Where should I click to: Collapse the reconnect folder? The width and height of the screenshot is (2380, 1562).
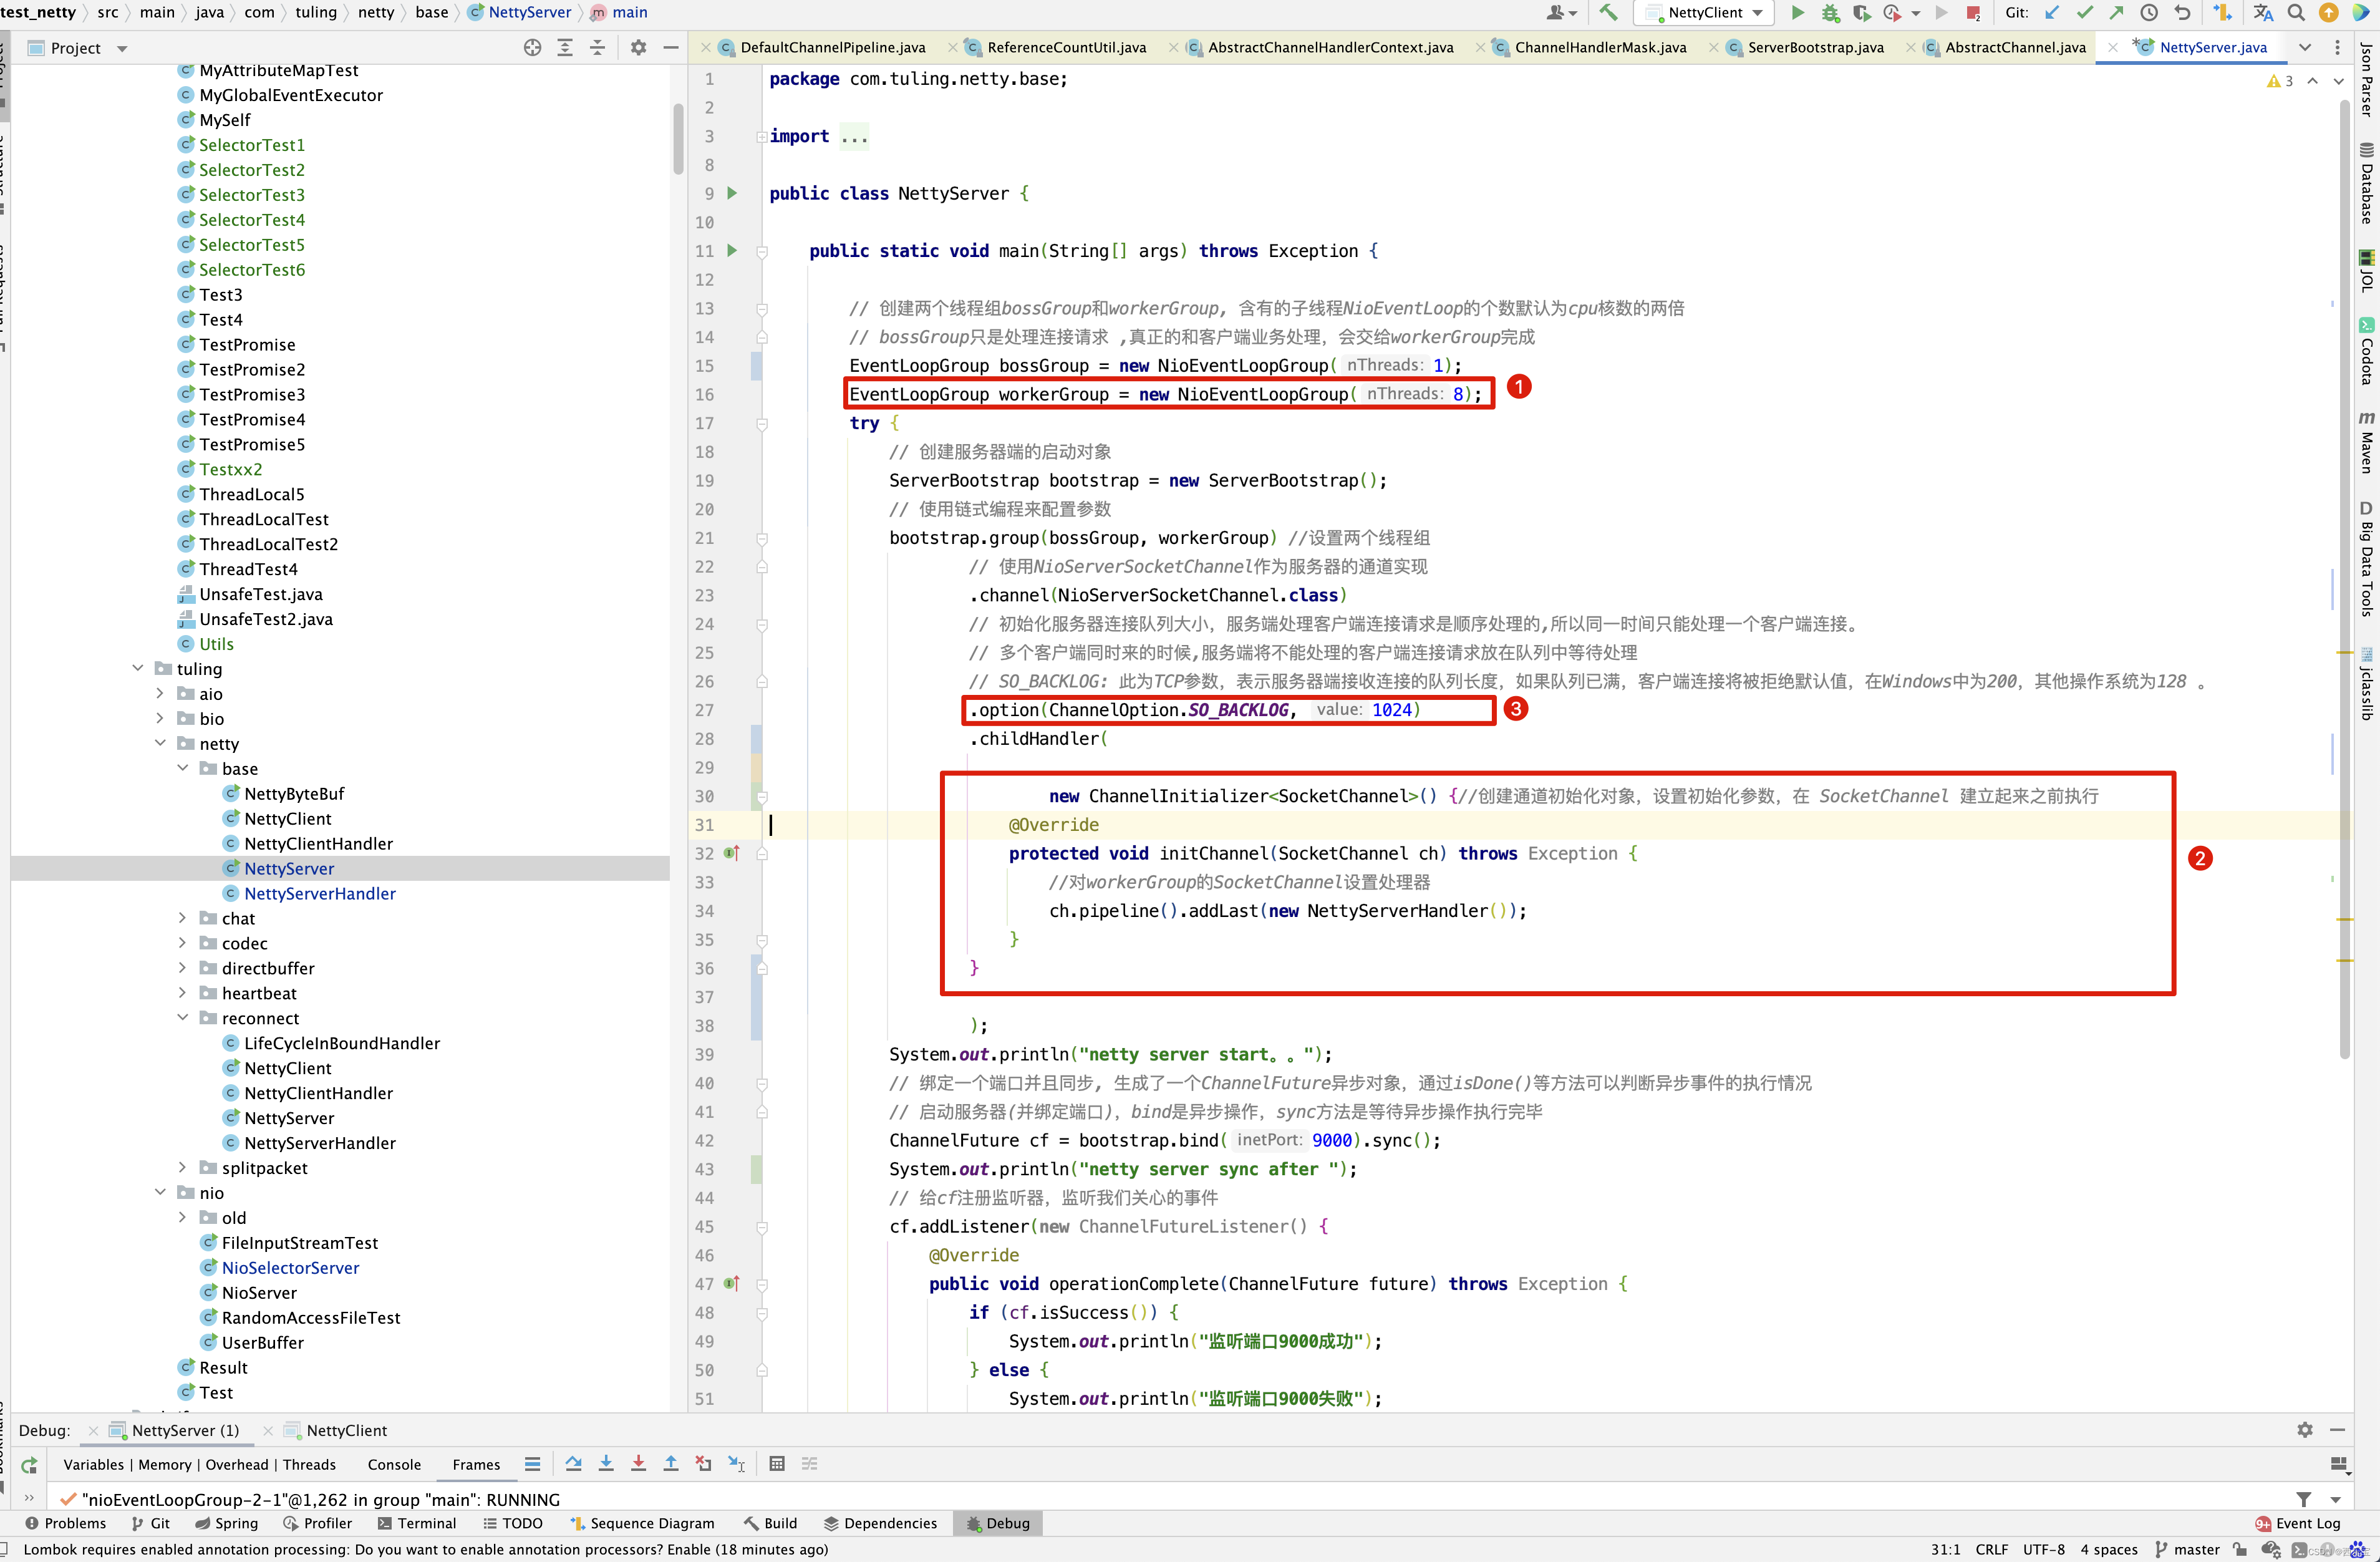pos(182,1018)
